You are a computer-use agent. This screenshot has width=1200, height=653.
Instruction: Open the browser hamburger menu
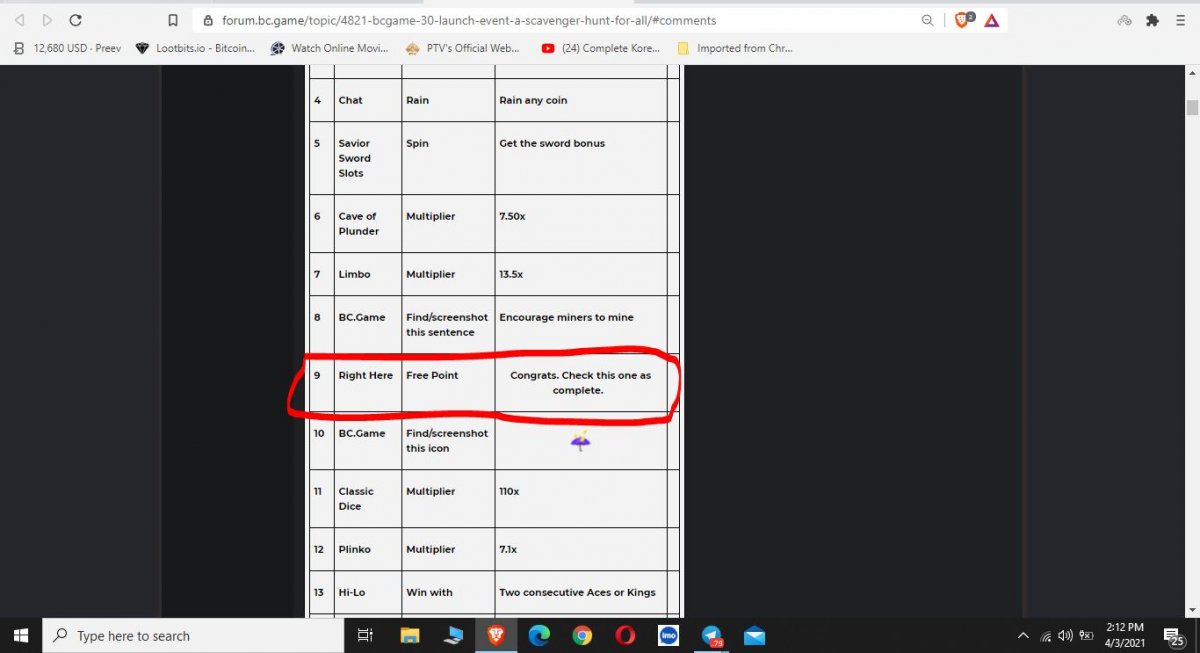click(x=1181, y=20)
